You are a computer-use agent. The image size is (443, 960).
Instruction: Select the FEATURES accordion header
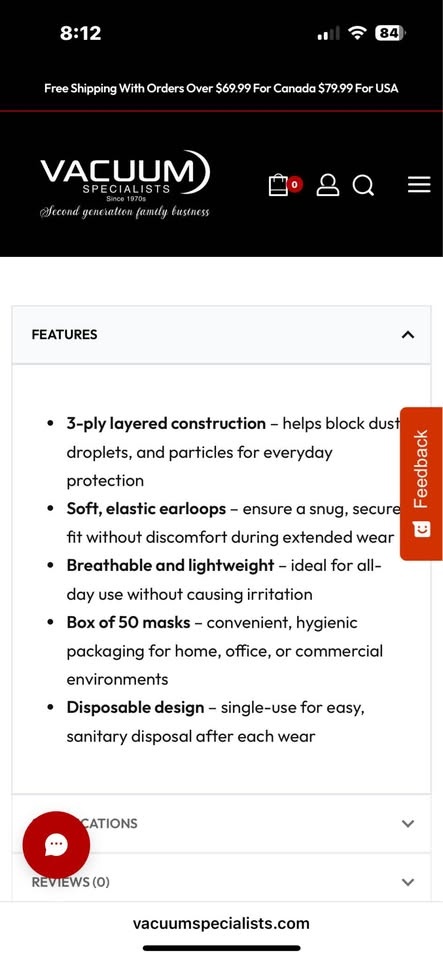[222, 334]
